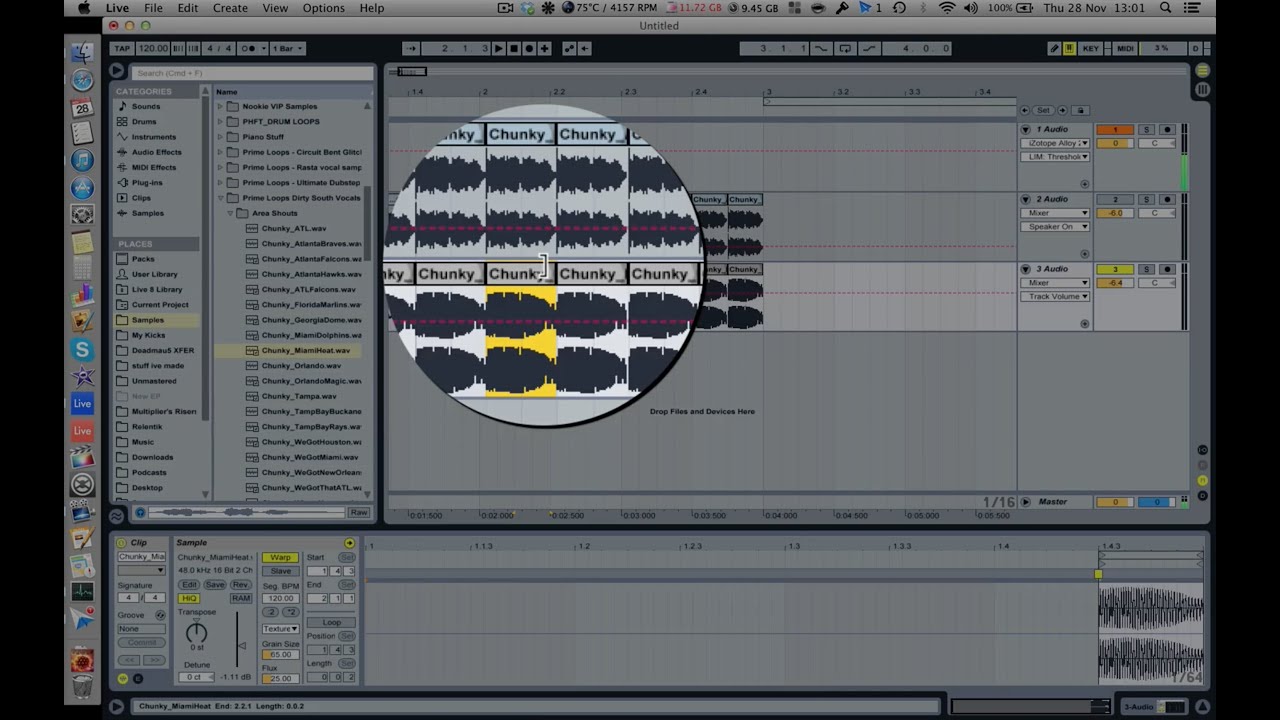Toggle the MIDI map mode switch
Screen dimensions: 1280x720
(x=1125, y=48)
